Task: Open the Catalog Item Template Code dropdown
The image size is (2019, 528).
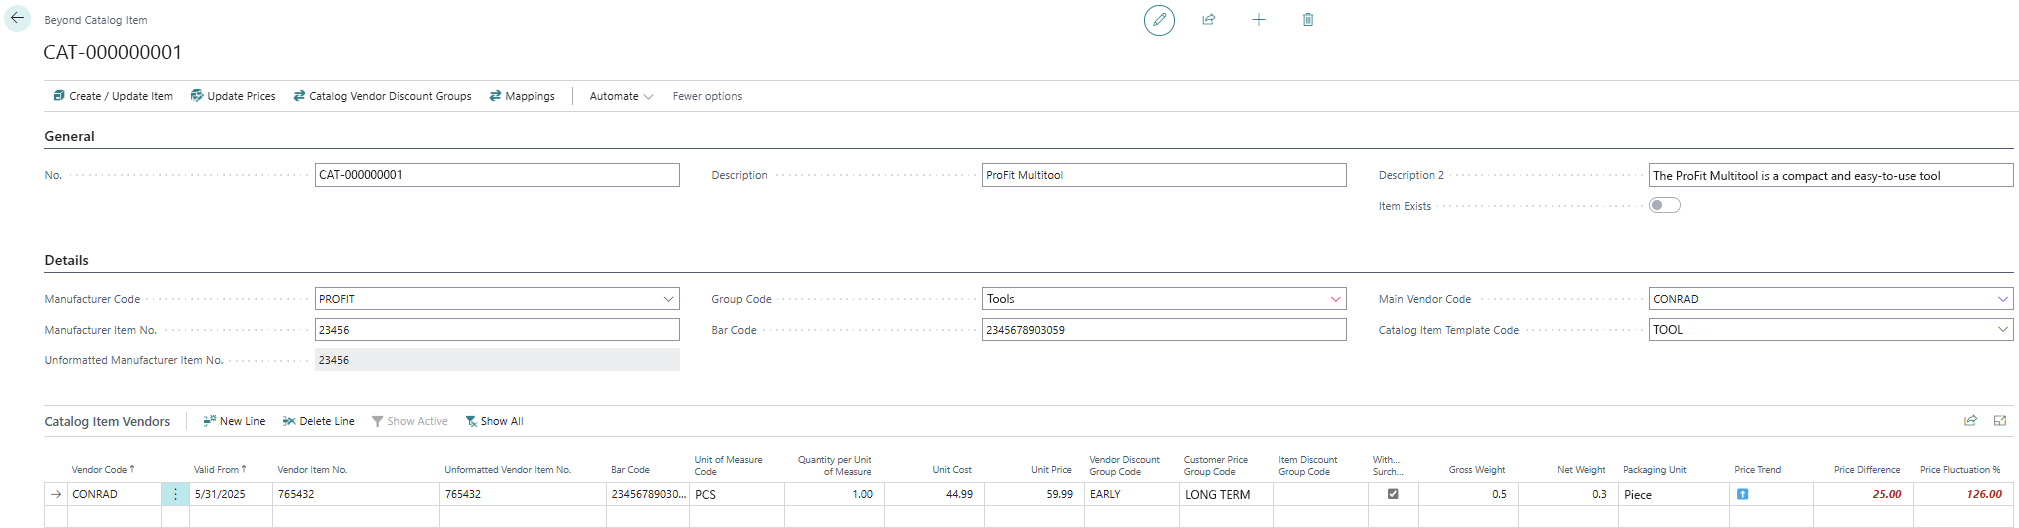Action: coord(2002,330)
